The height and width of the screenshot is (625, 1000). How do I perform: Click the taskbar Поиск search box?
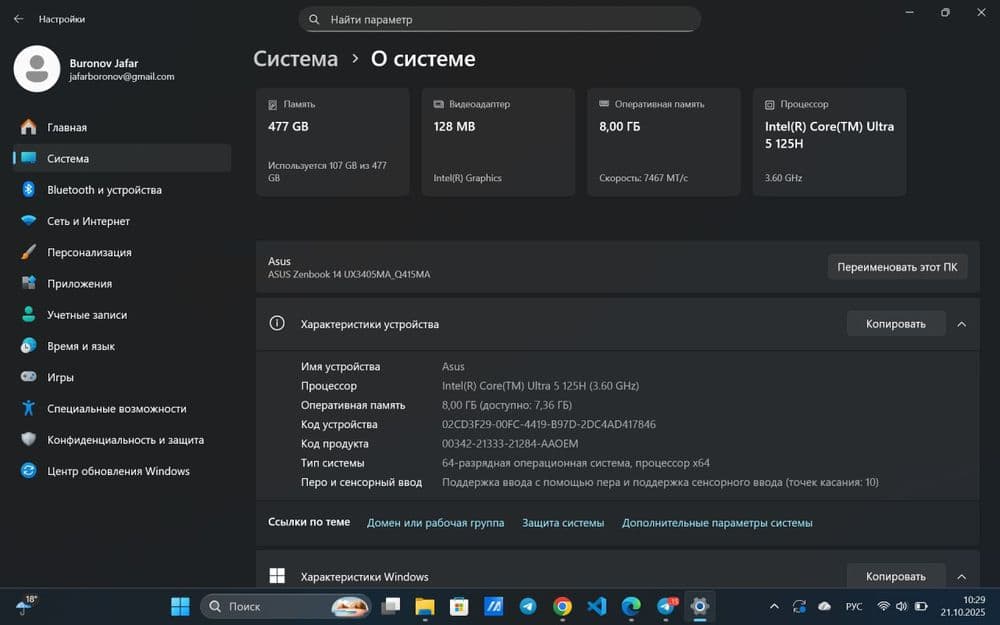tap(286, 606)
